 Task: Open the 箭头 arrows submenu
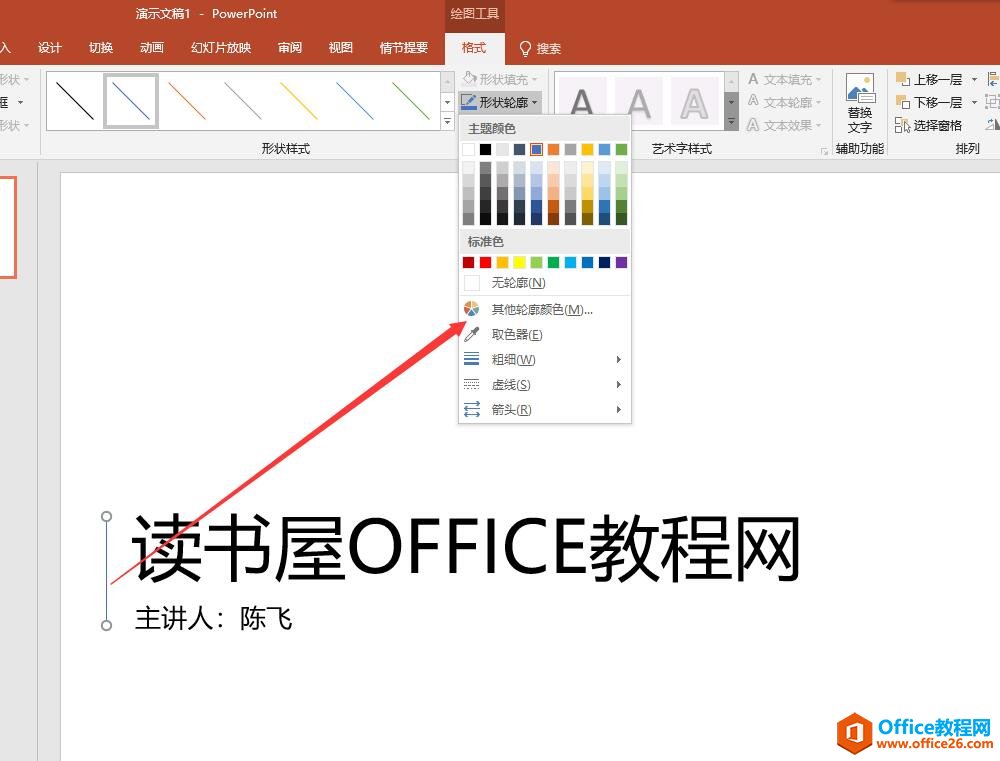coord(511,409)
